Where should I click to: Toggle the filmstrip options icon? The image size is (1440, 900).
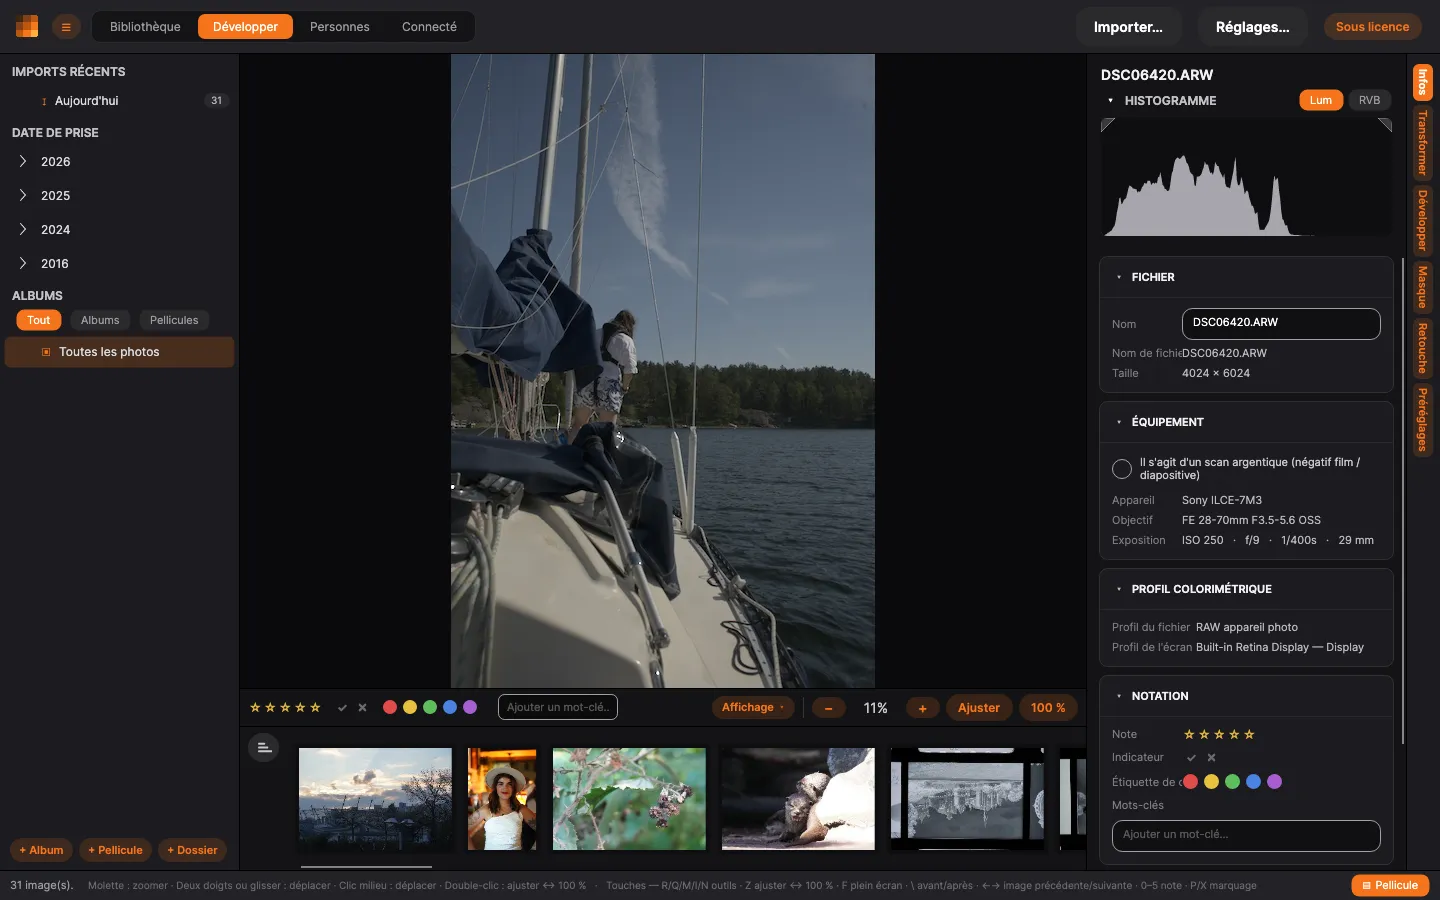[264, 748]
